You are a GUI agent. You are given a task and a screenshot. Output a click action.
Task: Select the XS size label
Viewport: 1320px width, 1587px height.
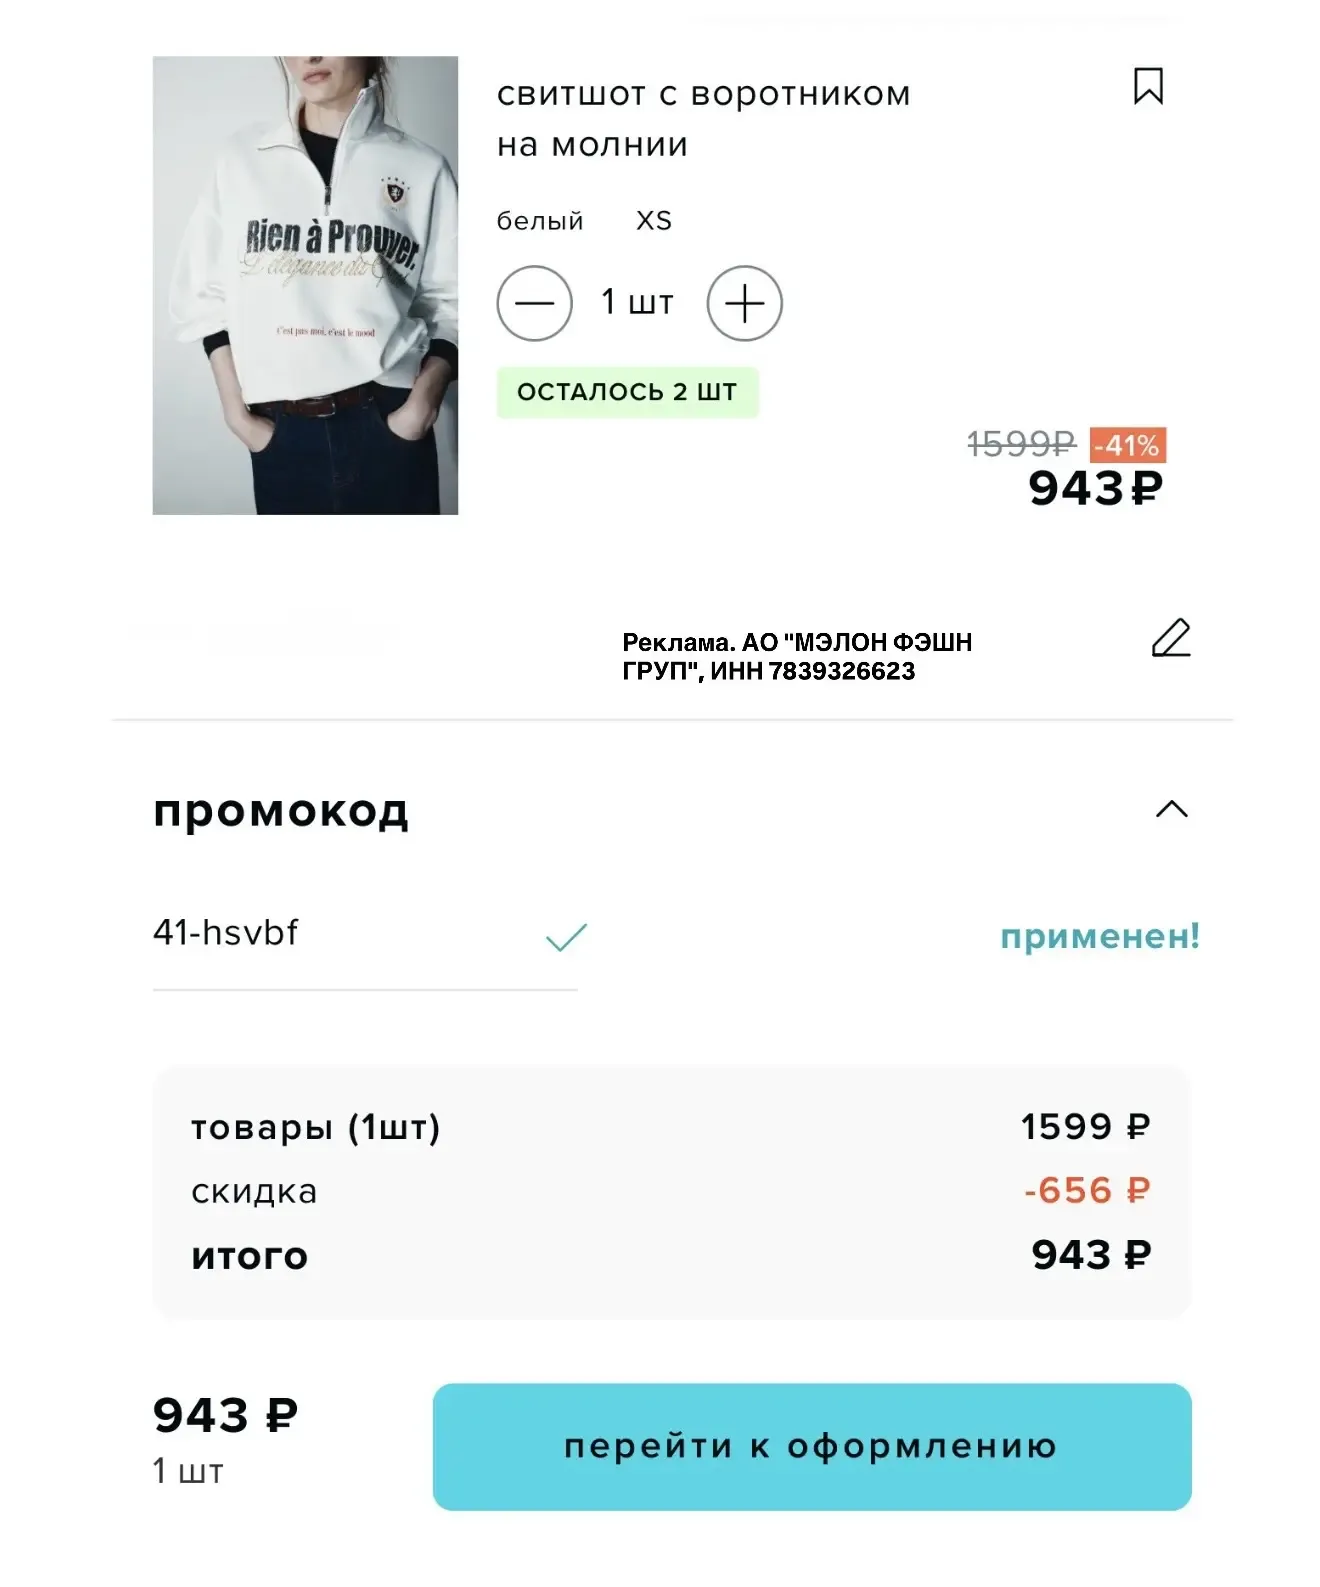click(x=654, y=221)
